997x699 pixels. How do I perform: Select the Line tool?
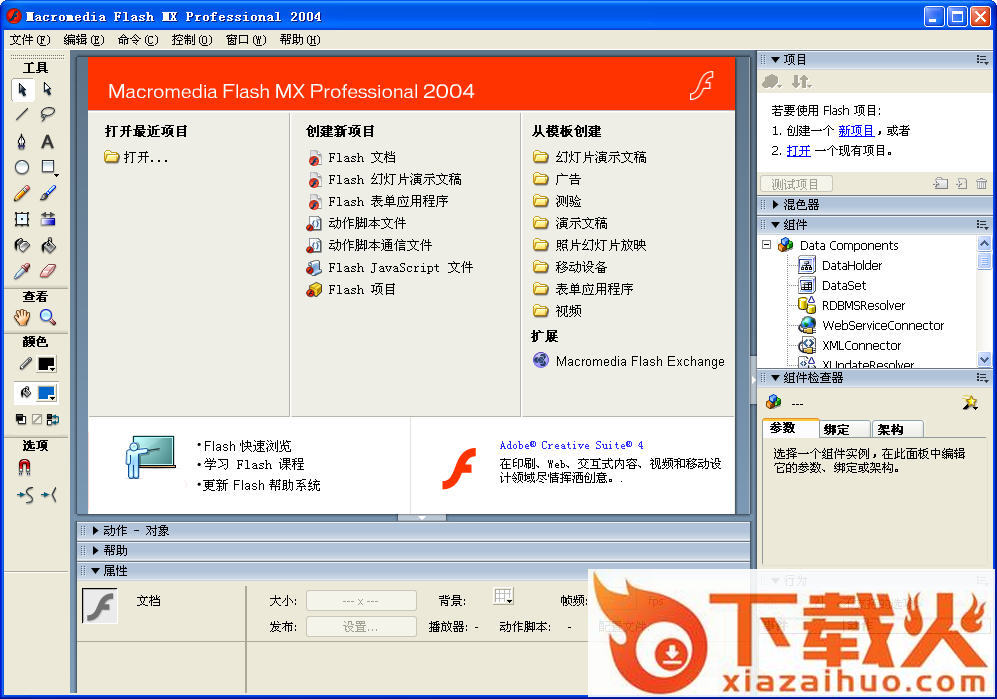[x=22, y=114]
